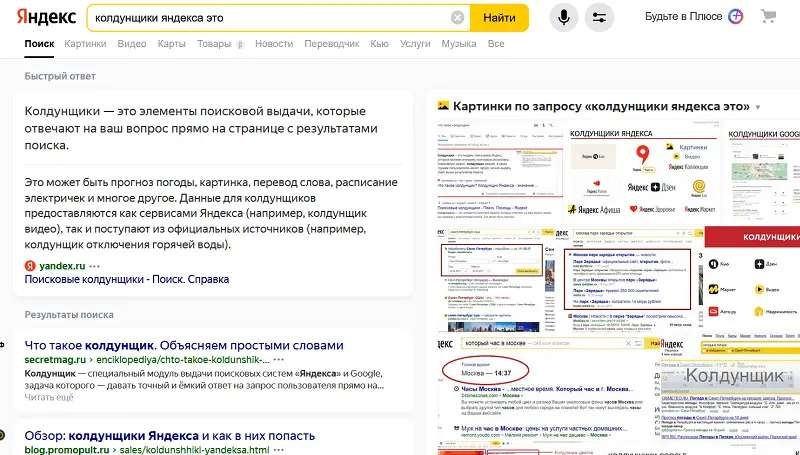Open the Москва — 14:37 time thumbnail
The height and width of the screenshot is (455, 800).
click(549, 386)
